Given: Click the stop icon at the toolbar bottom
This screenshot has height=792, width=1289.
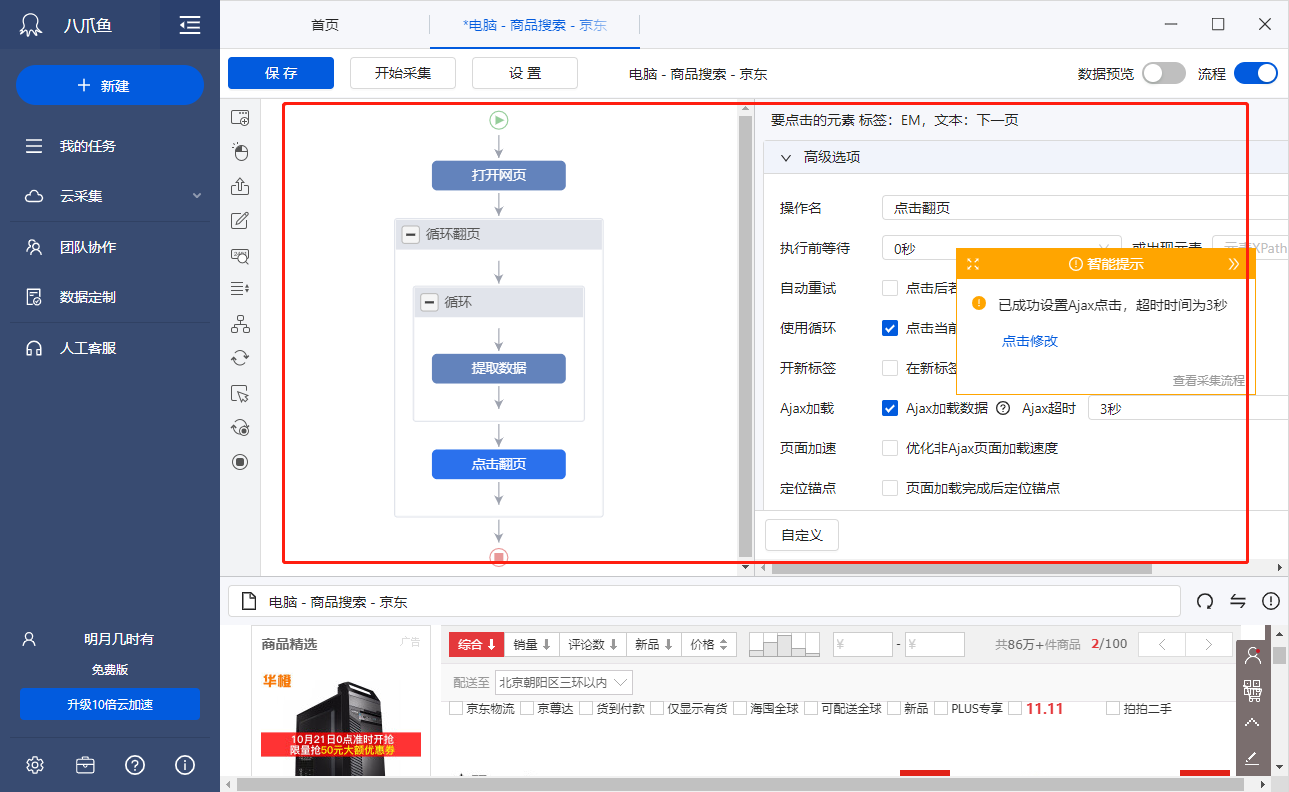Looking at the screenshot, I should coord(240,461).
